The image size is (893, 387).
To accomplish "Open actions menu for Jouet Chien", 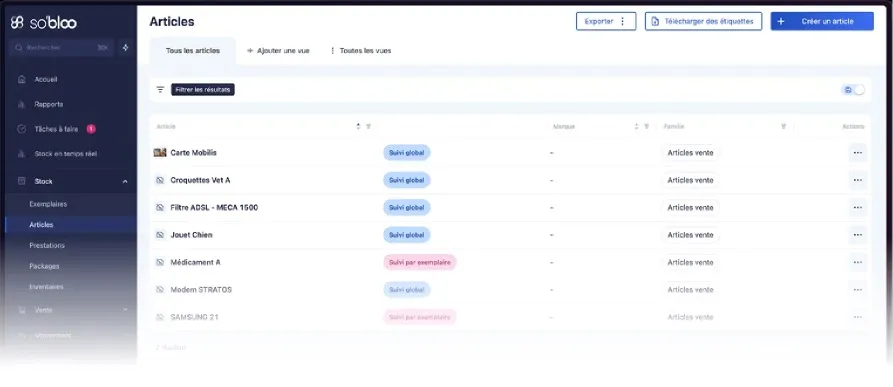I will pos(858,235).
